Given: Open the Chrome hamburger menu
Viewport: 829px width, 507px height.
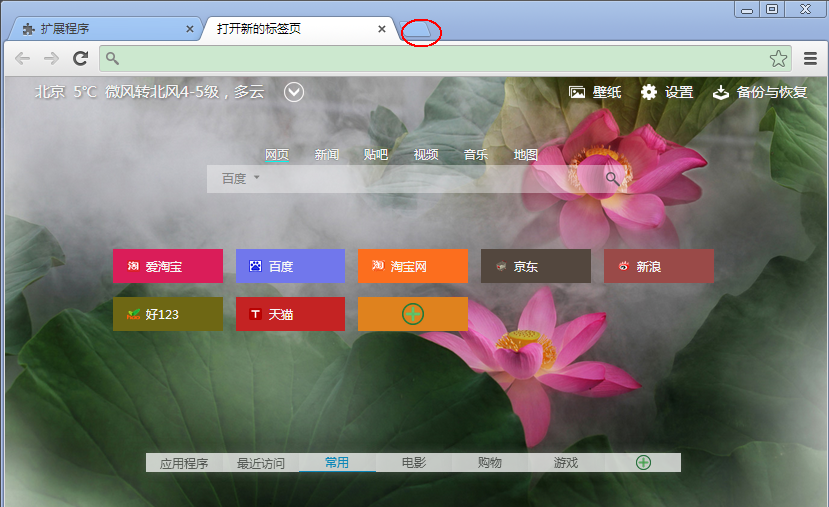Looking at the screenshot, I should click(810, 58).
